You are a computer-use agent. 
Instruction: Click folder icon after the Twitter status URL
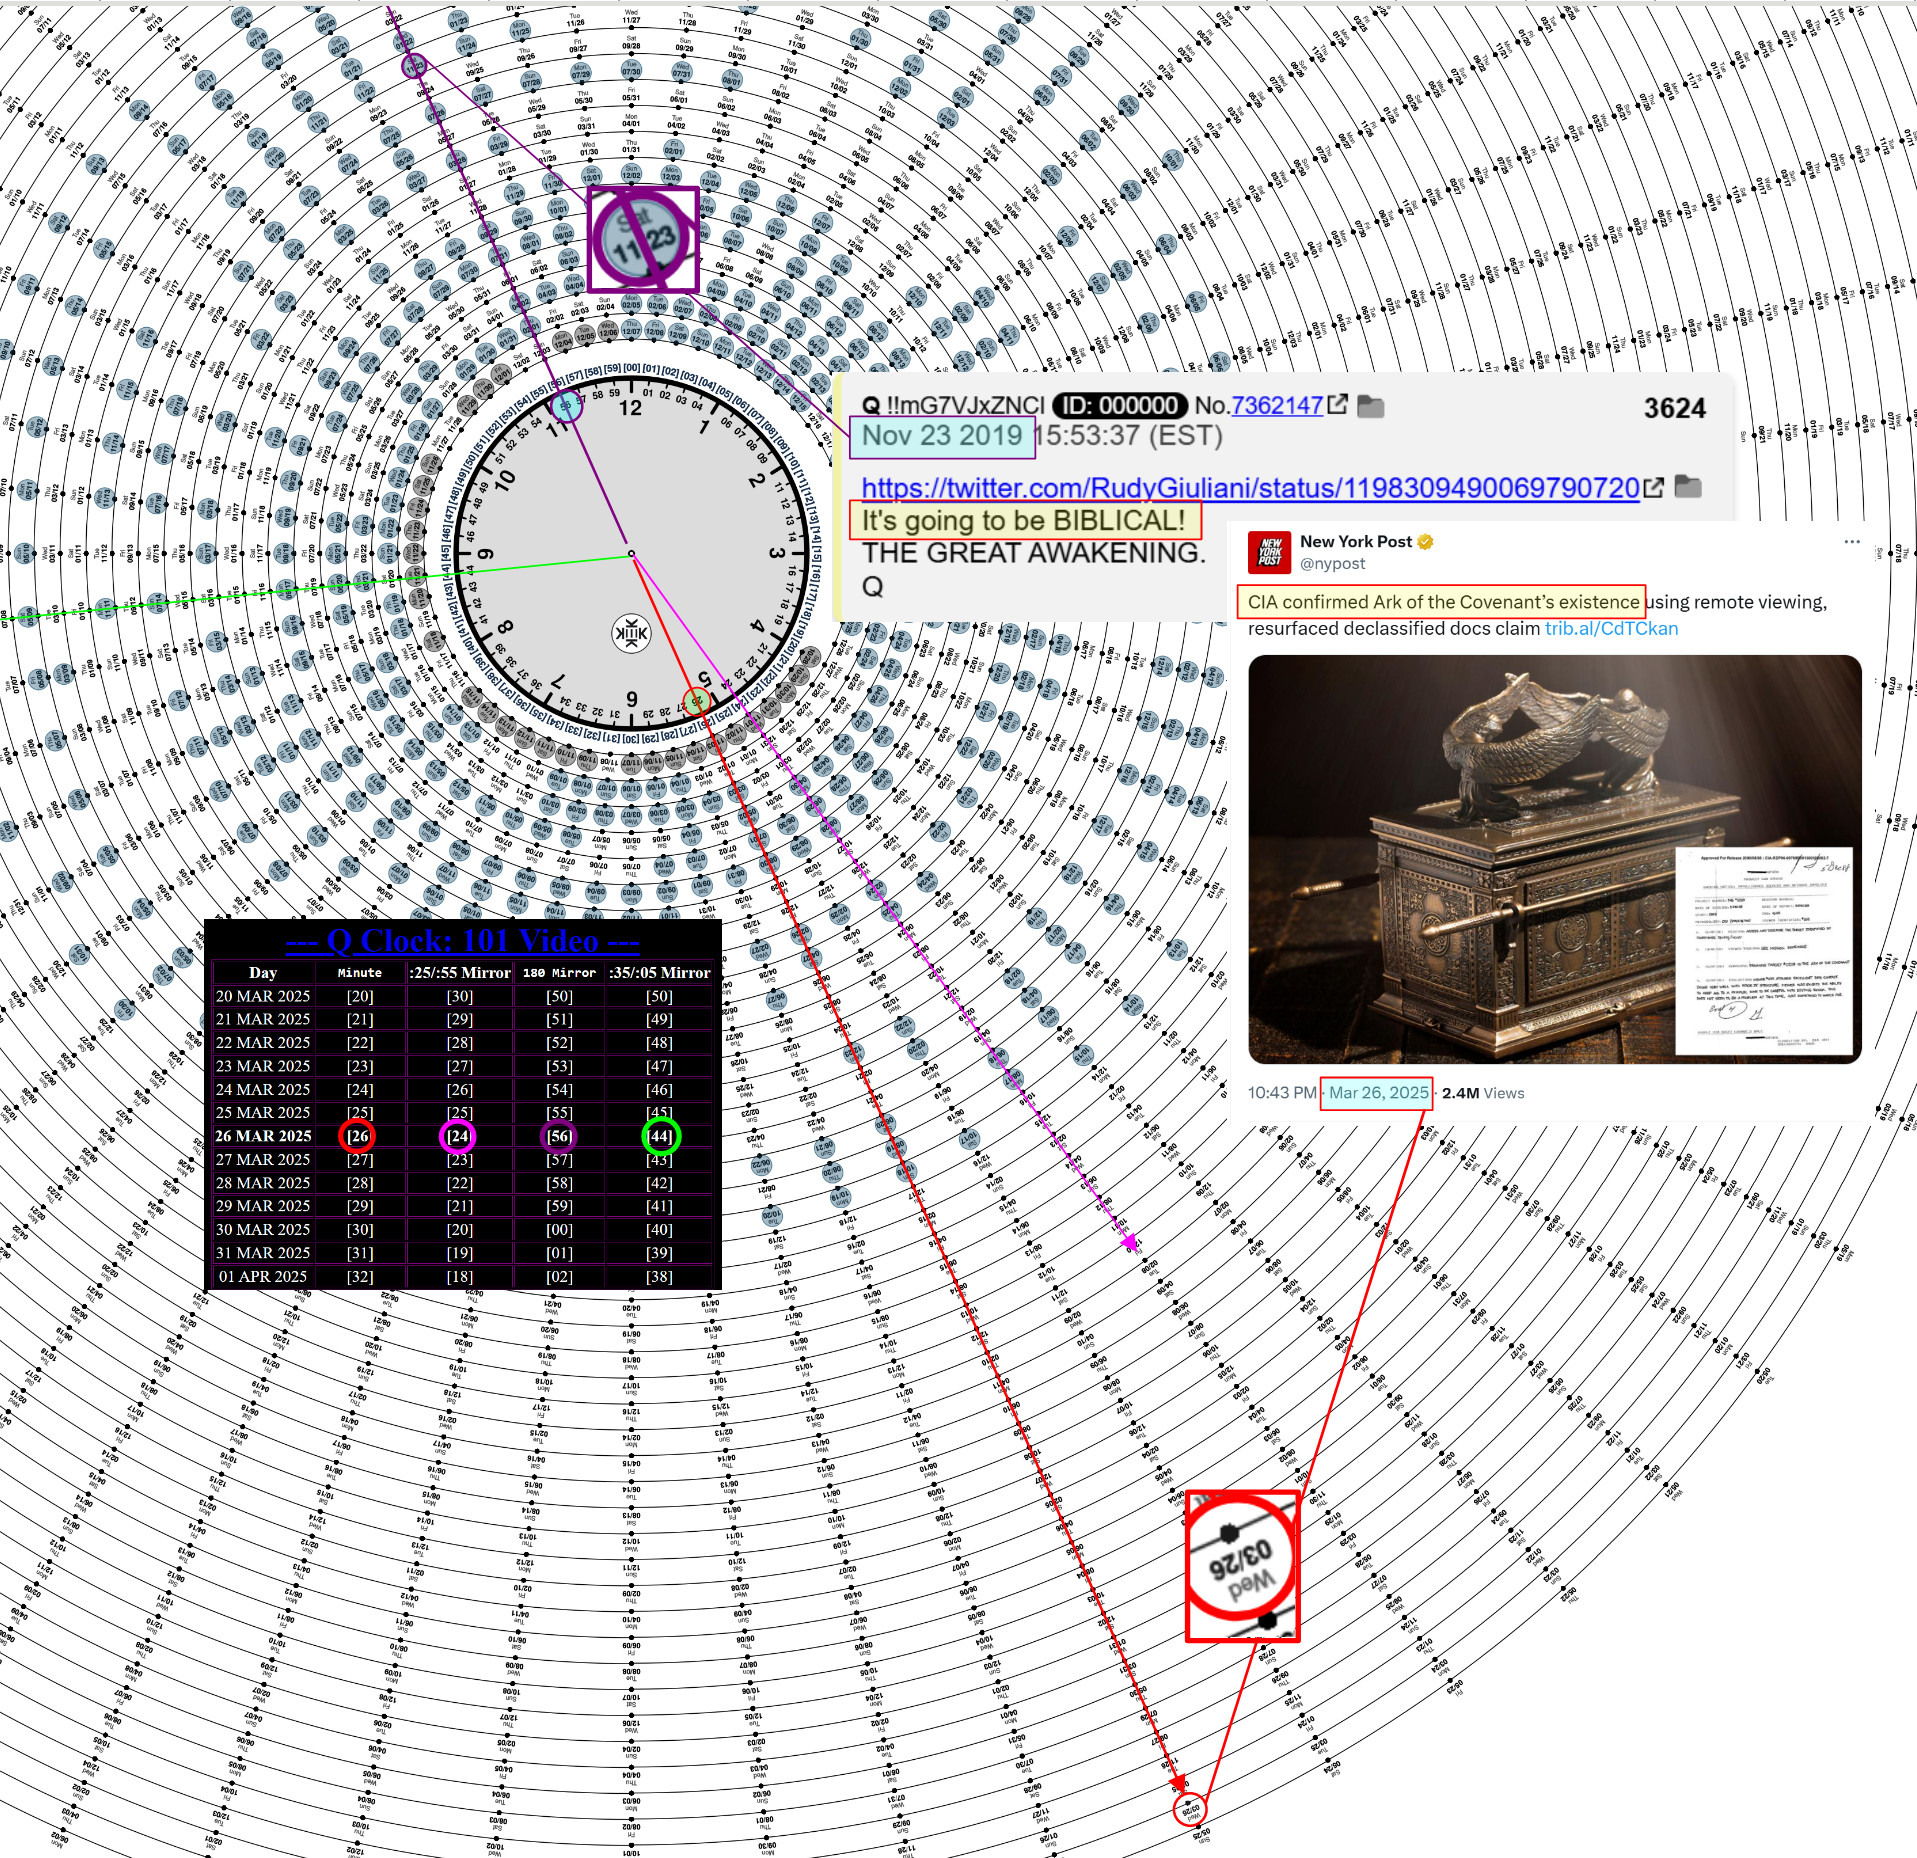coord(1688,486)
